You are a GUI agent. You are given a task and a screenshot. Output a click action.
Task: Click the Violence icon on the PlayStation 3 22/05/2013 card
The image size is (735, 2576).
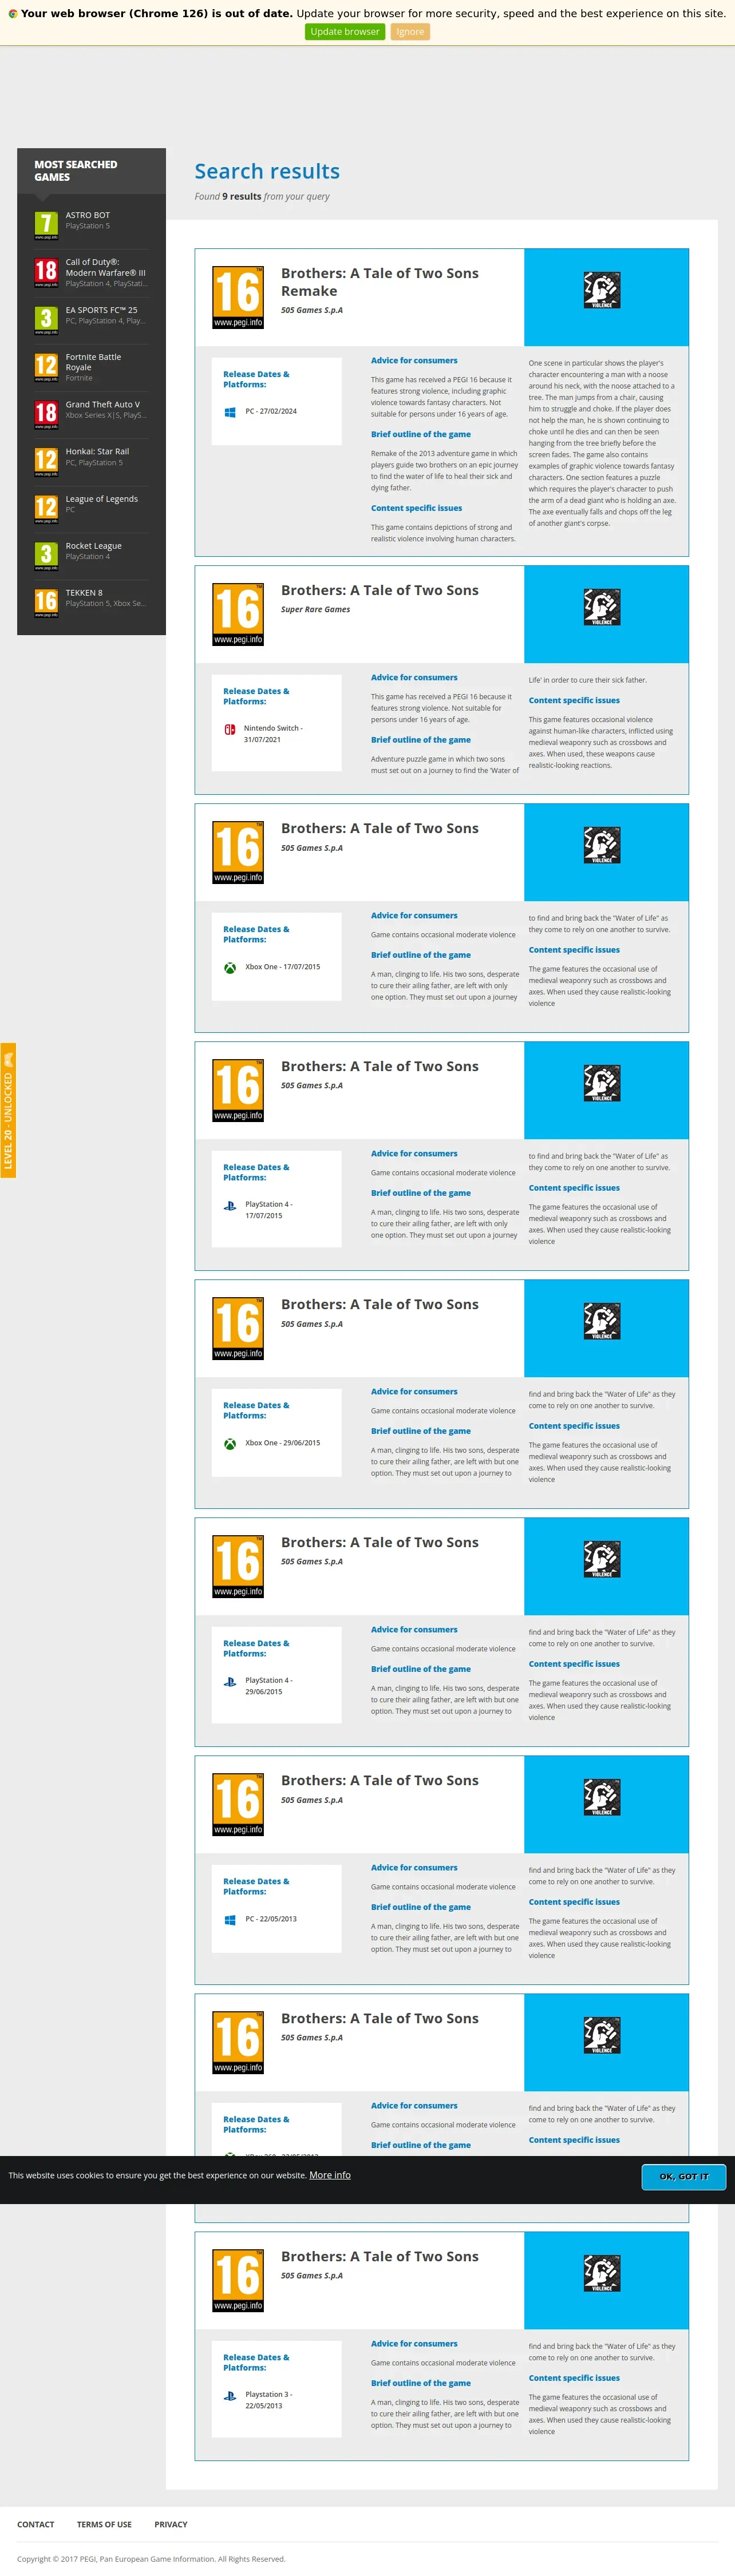(602, 2273)
